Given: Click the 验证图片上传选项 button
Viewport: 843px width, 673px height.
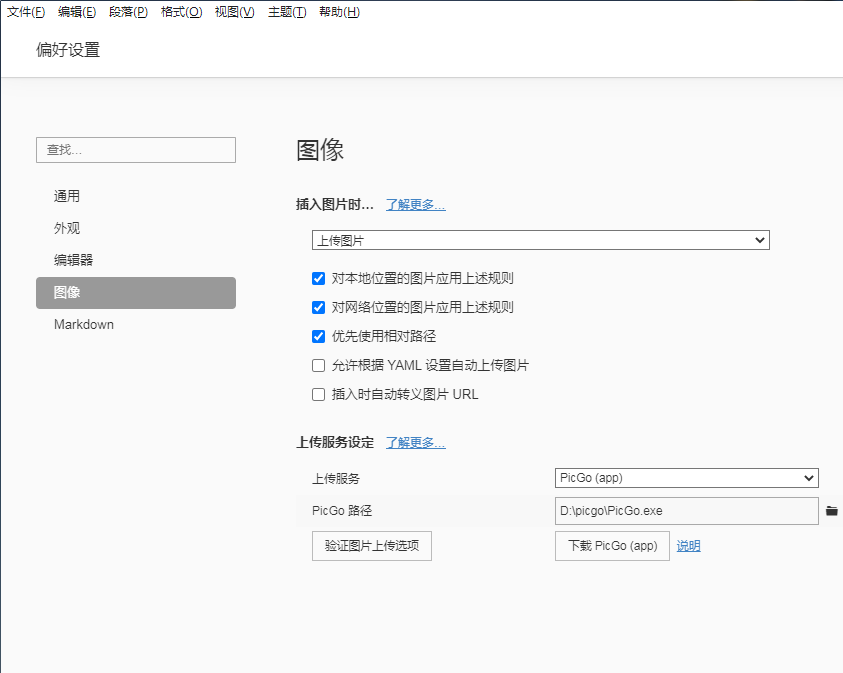Looking at the screenshot, I should coord(372,546).
